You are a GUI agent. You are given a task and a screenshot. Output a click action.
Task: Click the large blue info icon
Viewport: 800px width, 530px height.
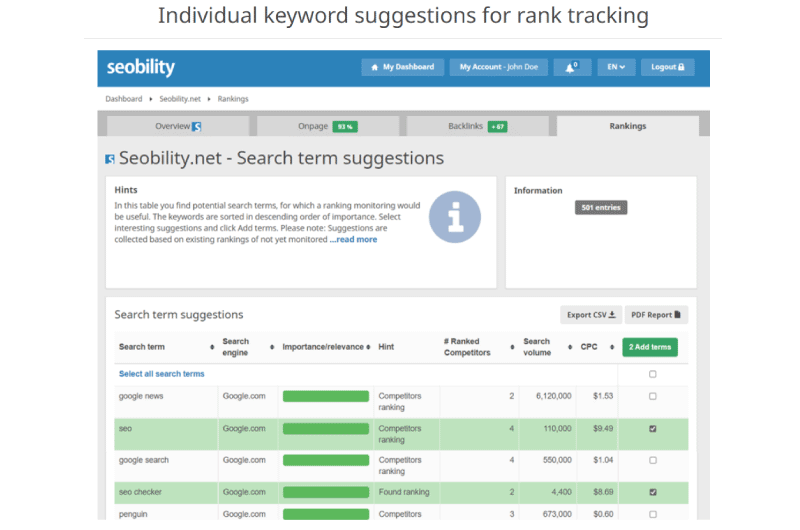(x=455, y=217)
